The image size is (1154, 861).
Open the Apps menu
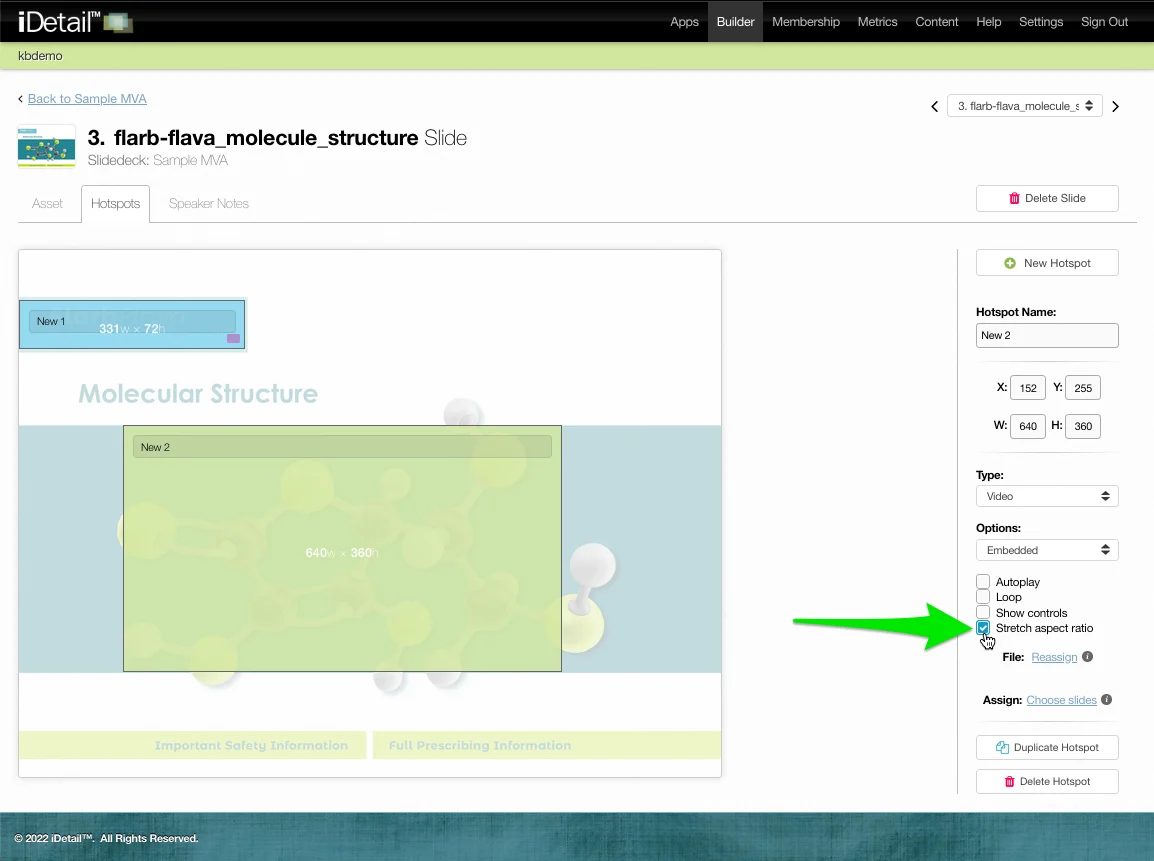point(684,21)
